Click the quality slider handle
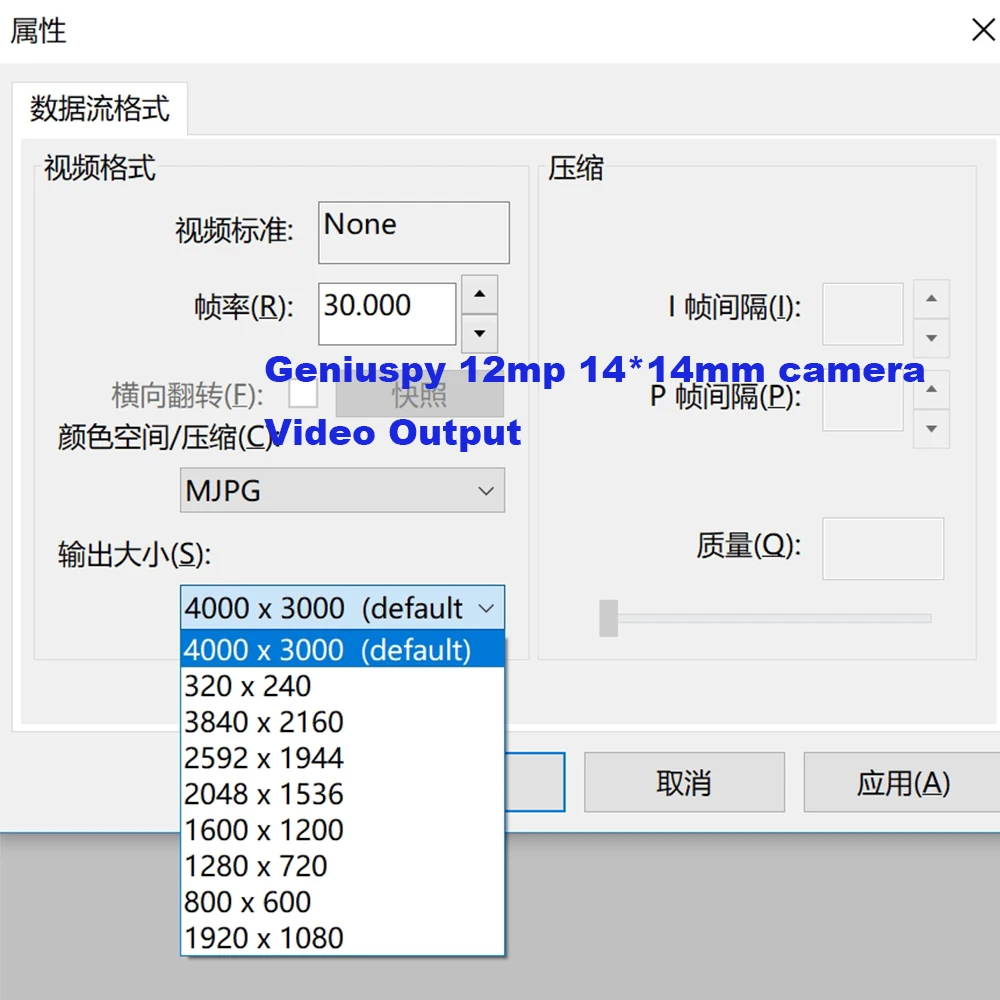The width and height of the screenshot is (1000, 1000). (608, 618)
